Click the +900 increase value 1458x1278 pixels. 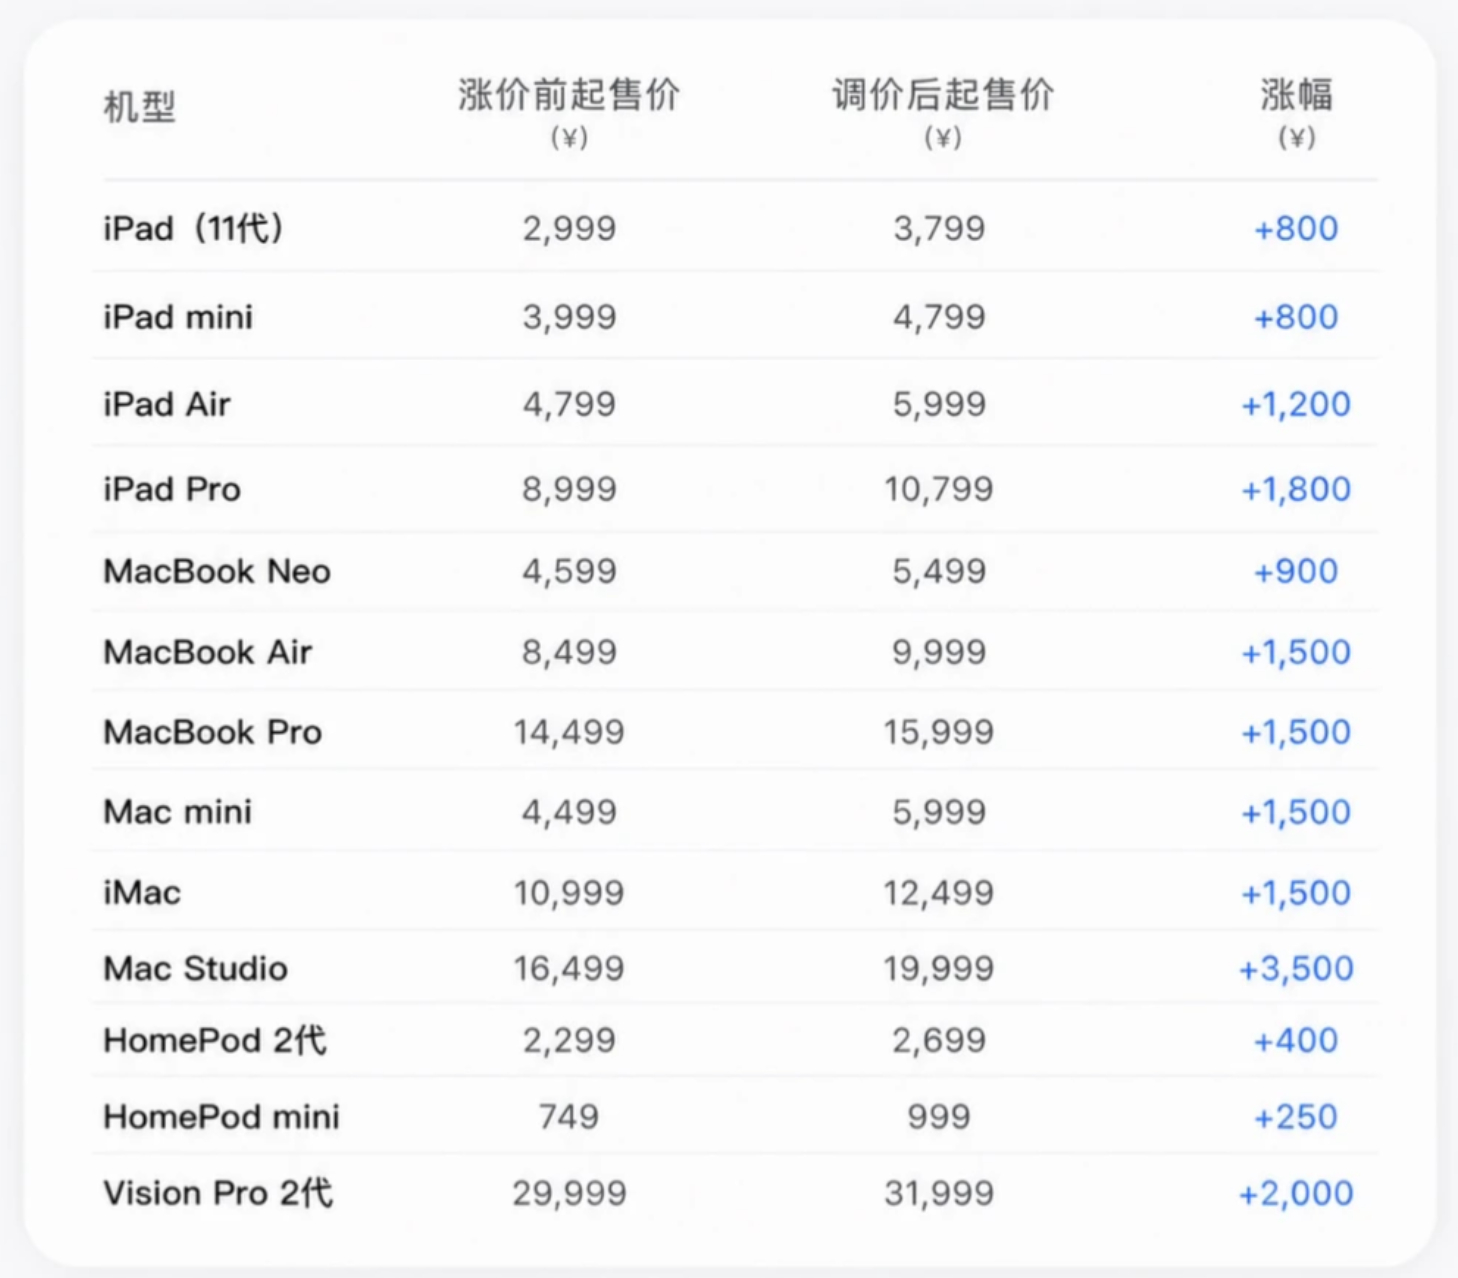1296,571
